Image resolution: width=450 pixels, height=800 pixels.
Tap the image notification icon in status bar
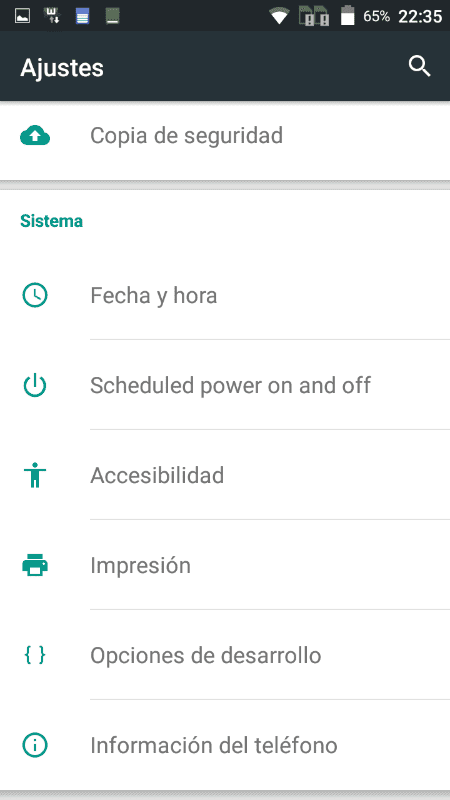coord(22,16)
